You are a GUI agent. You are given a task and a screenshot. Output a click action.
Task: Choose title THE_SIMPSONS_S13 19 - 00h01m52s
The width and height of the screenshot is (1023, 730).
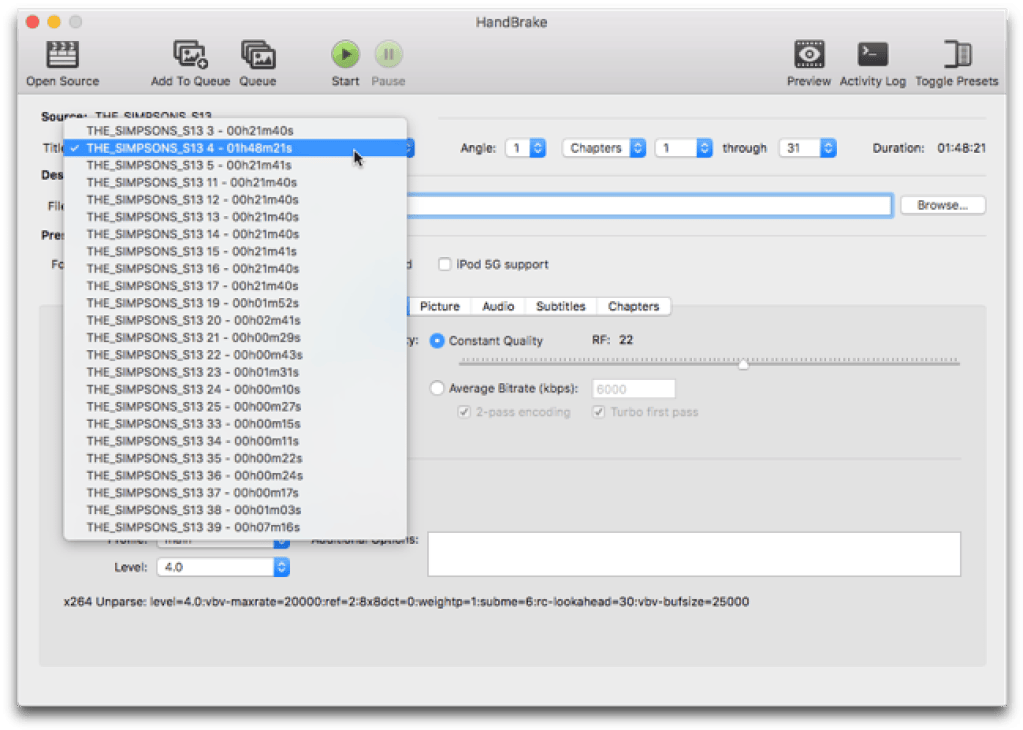(235, 303)
